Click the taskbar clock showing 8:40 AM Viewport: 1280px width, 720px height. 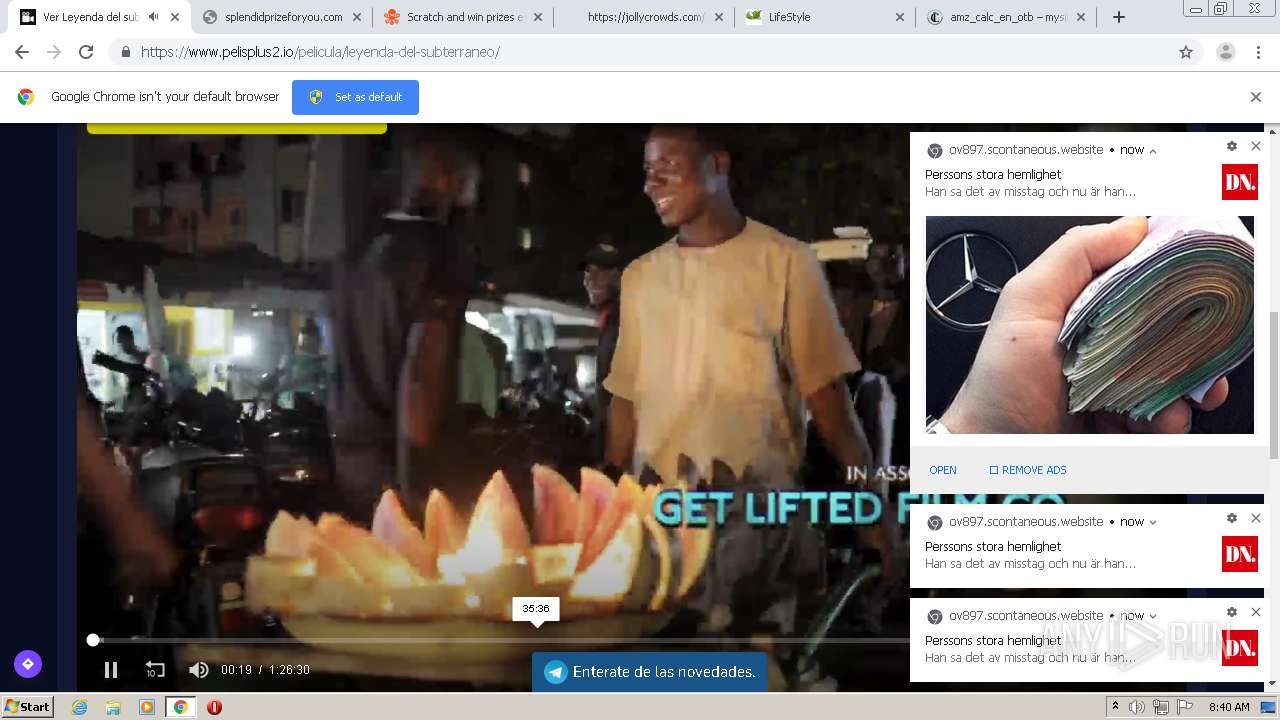(x=1229, y=707)
